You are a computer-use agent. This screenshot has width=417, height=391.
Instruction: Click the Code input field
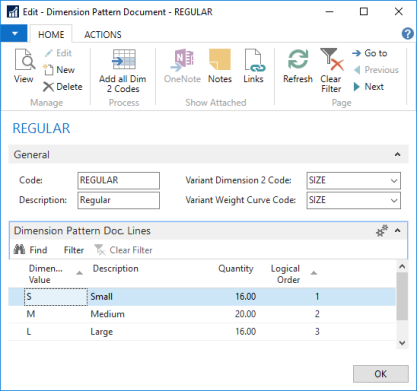(x=119, y=181)
